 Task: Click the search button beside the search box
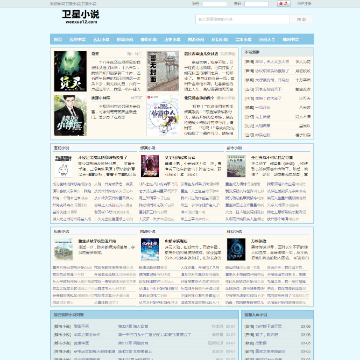click(301, 19)
